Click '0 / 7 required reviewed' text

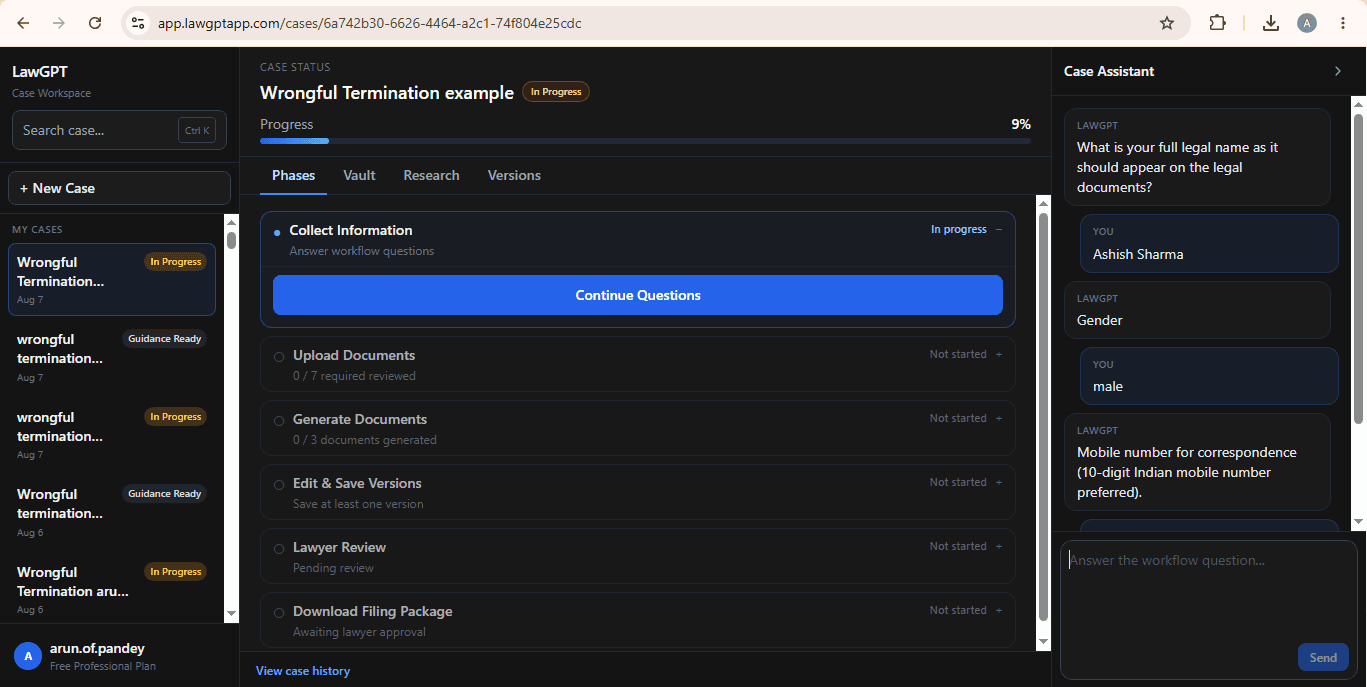click(354, 376)
